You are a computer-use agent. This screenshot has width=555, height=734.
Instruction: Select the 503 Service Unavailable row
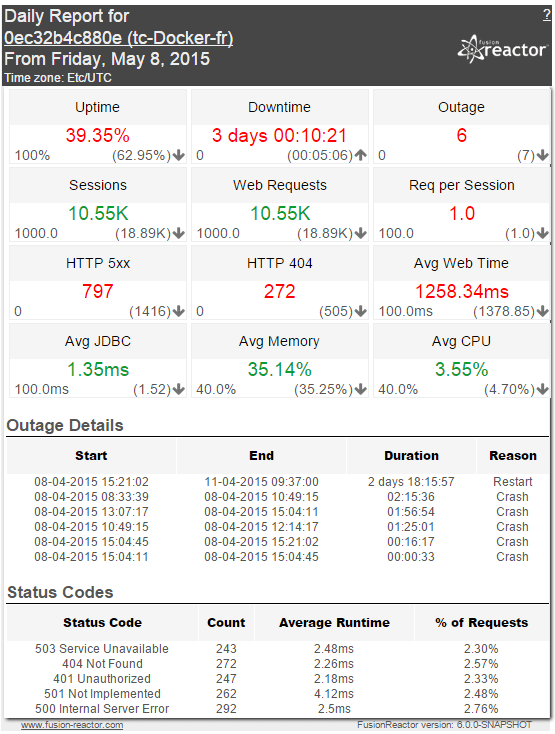tap(278, 649)
